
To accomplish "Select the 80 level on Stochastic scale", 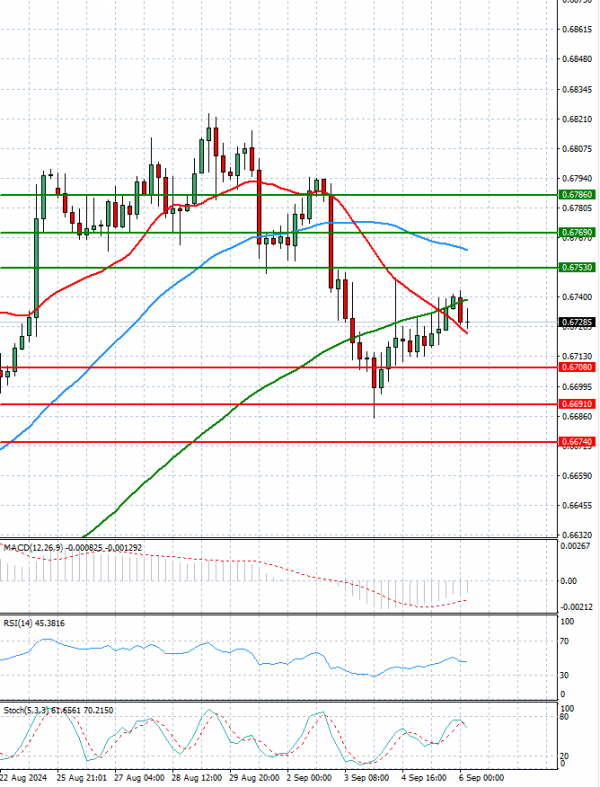I will pos(563,717).
